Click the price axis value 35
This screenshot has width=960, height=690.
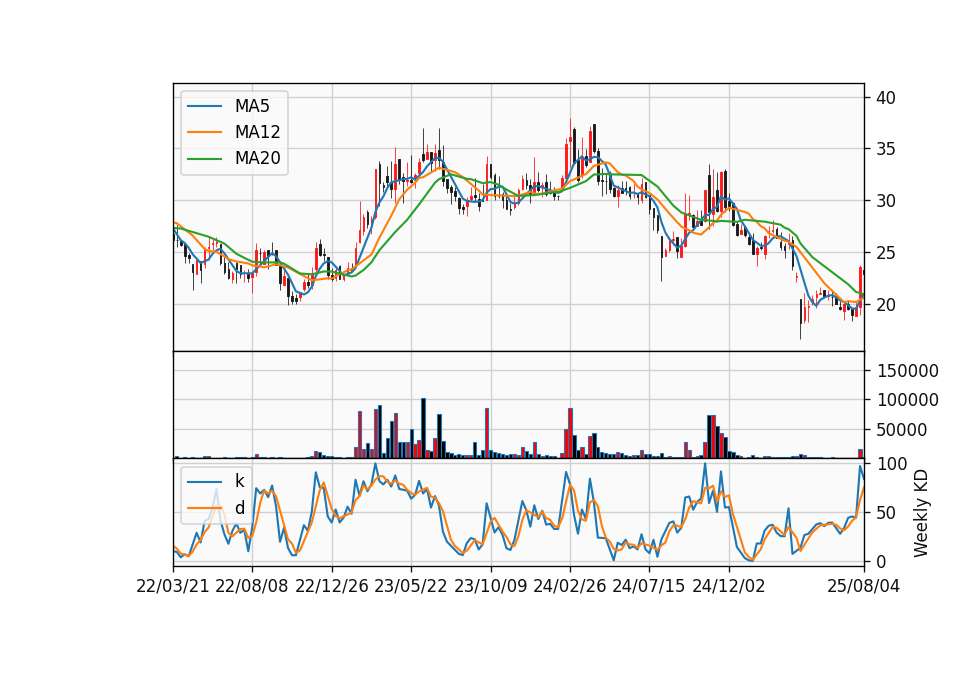885,149
